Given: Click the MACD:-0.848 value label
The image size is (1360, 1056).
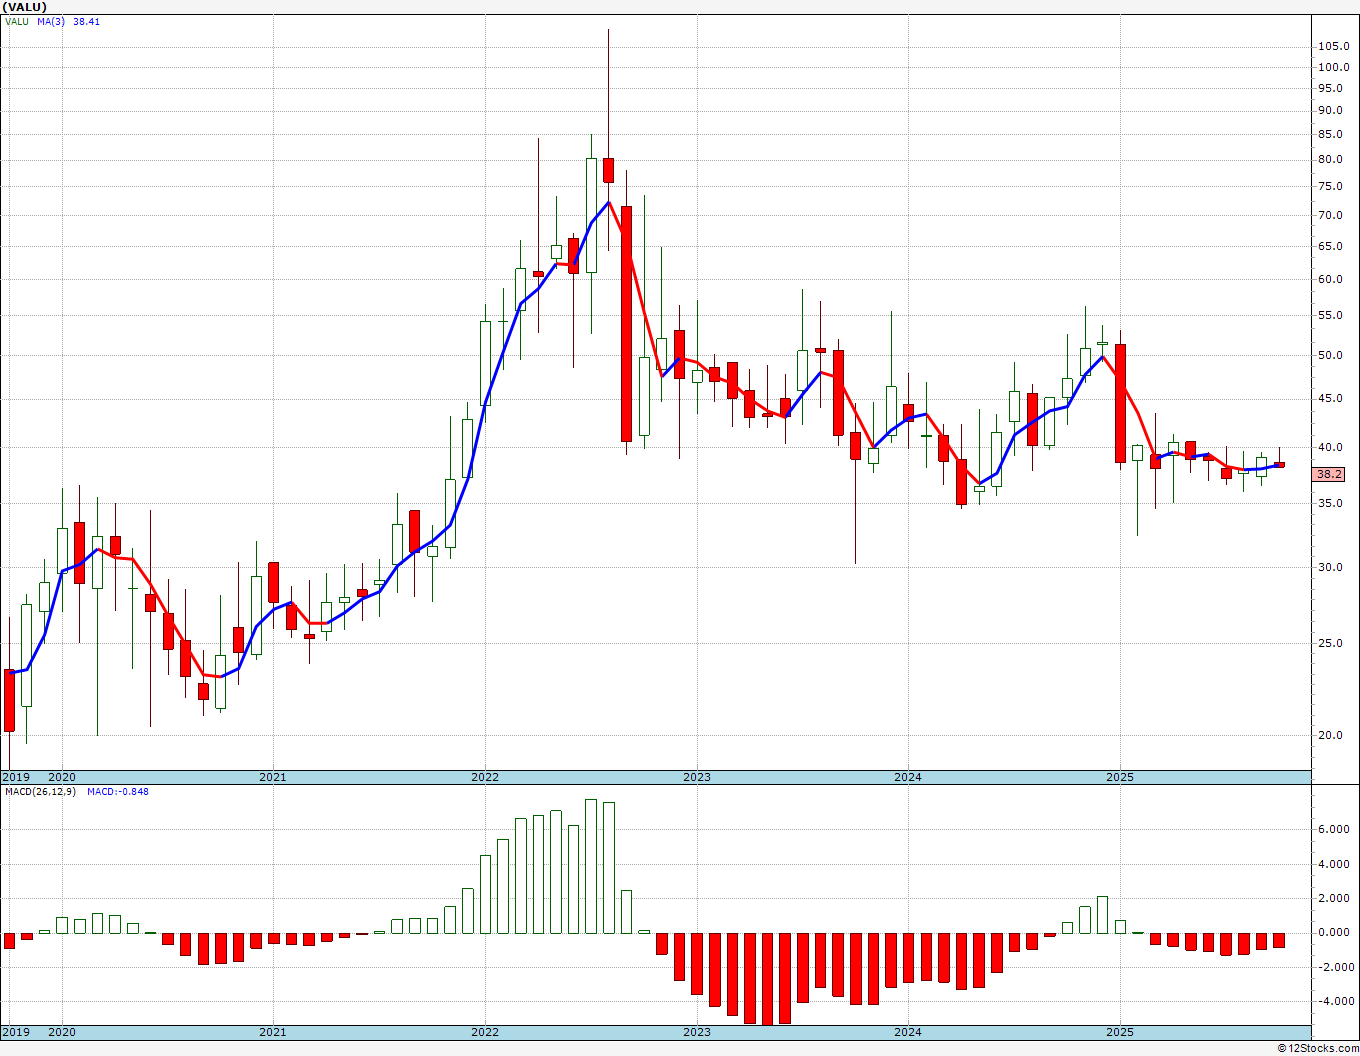Looking at the screenshot, I should click(x=118, y=792).
